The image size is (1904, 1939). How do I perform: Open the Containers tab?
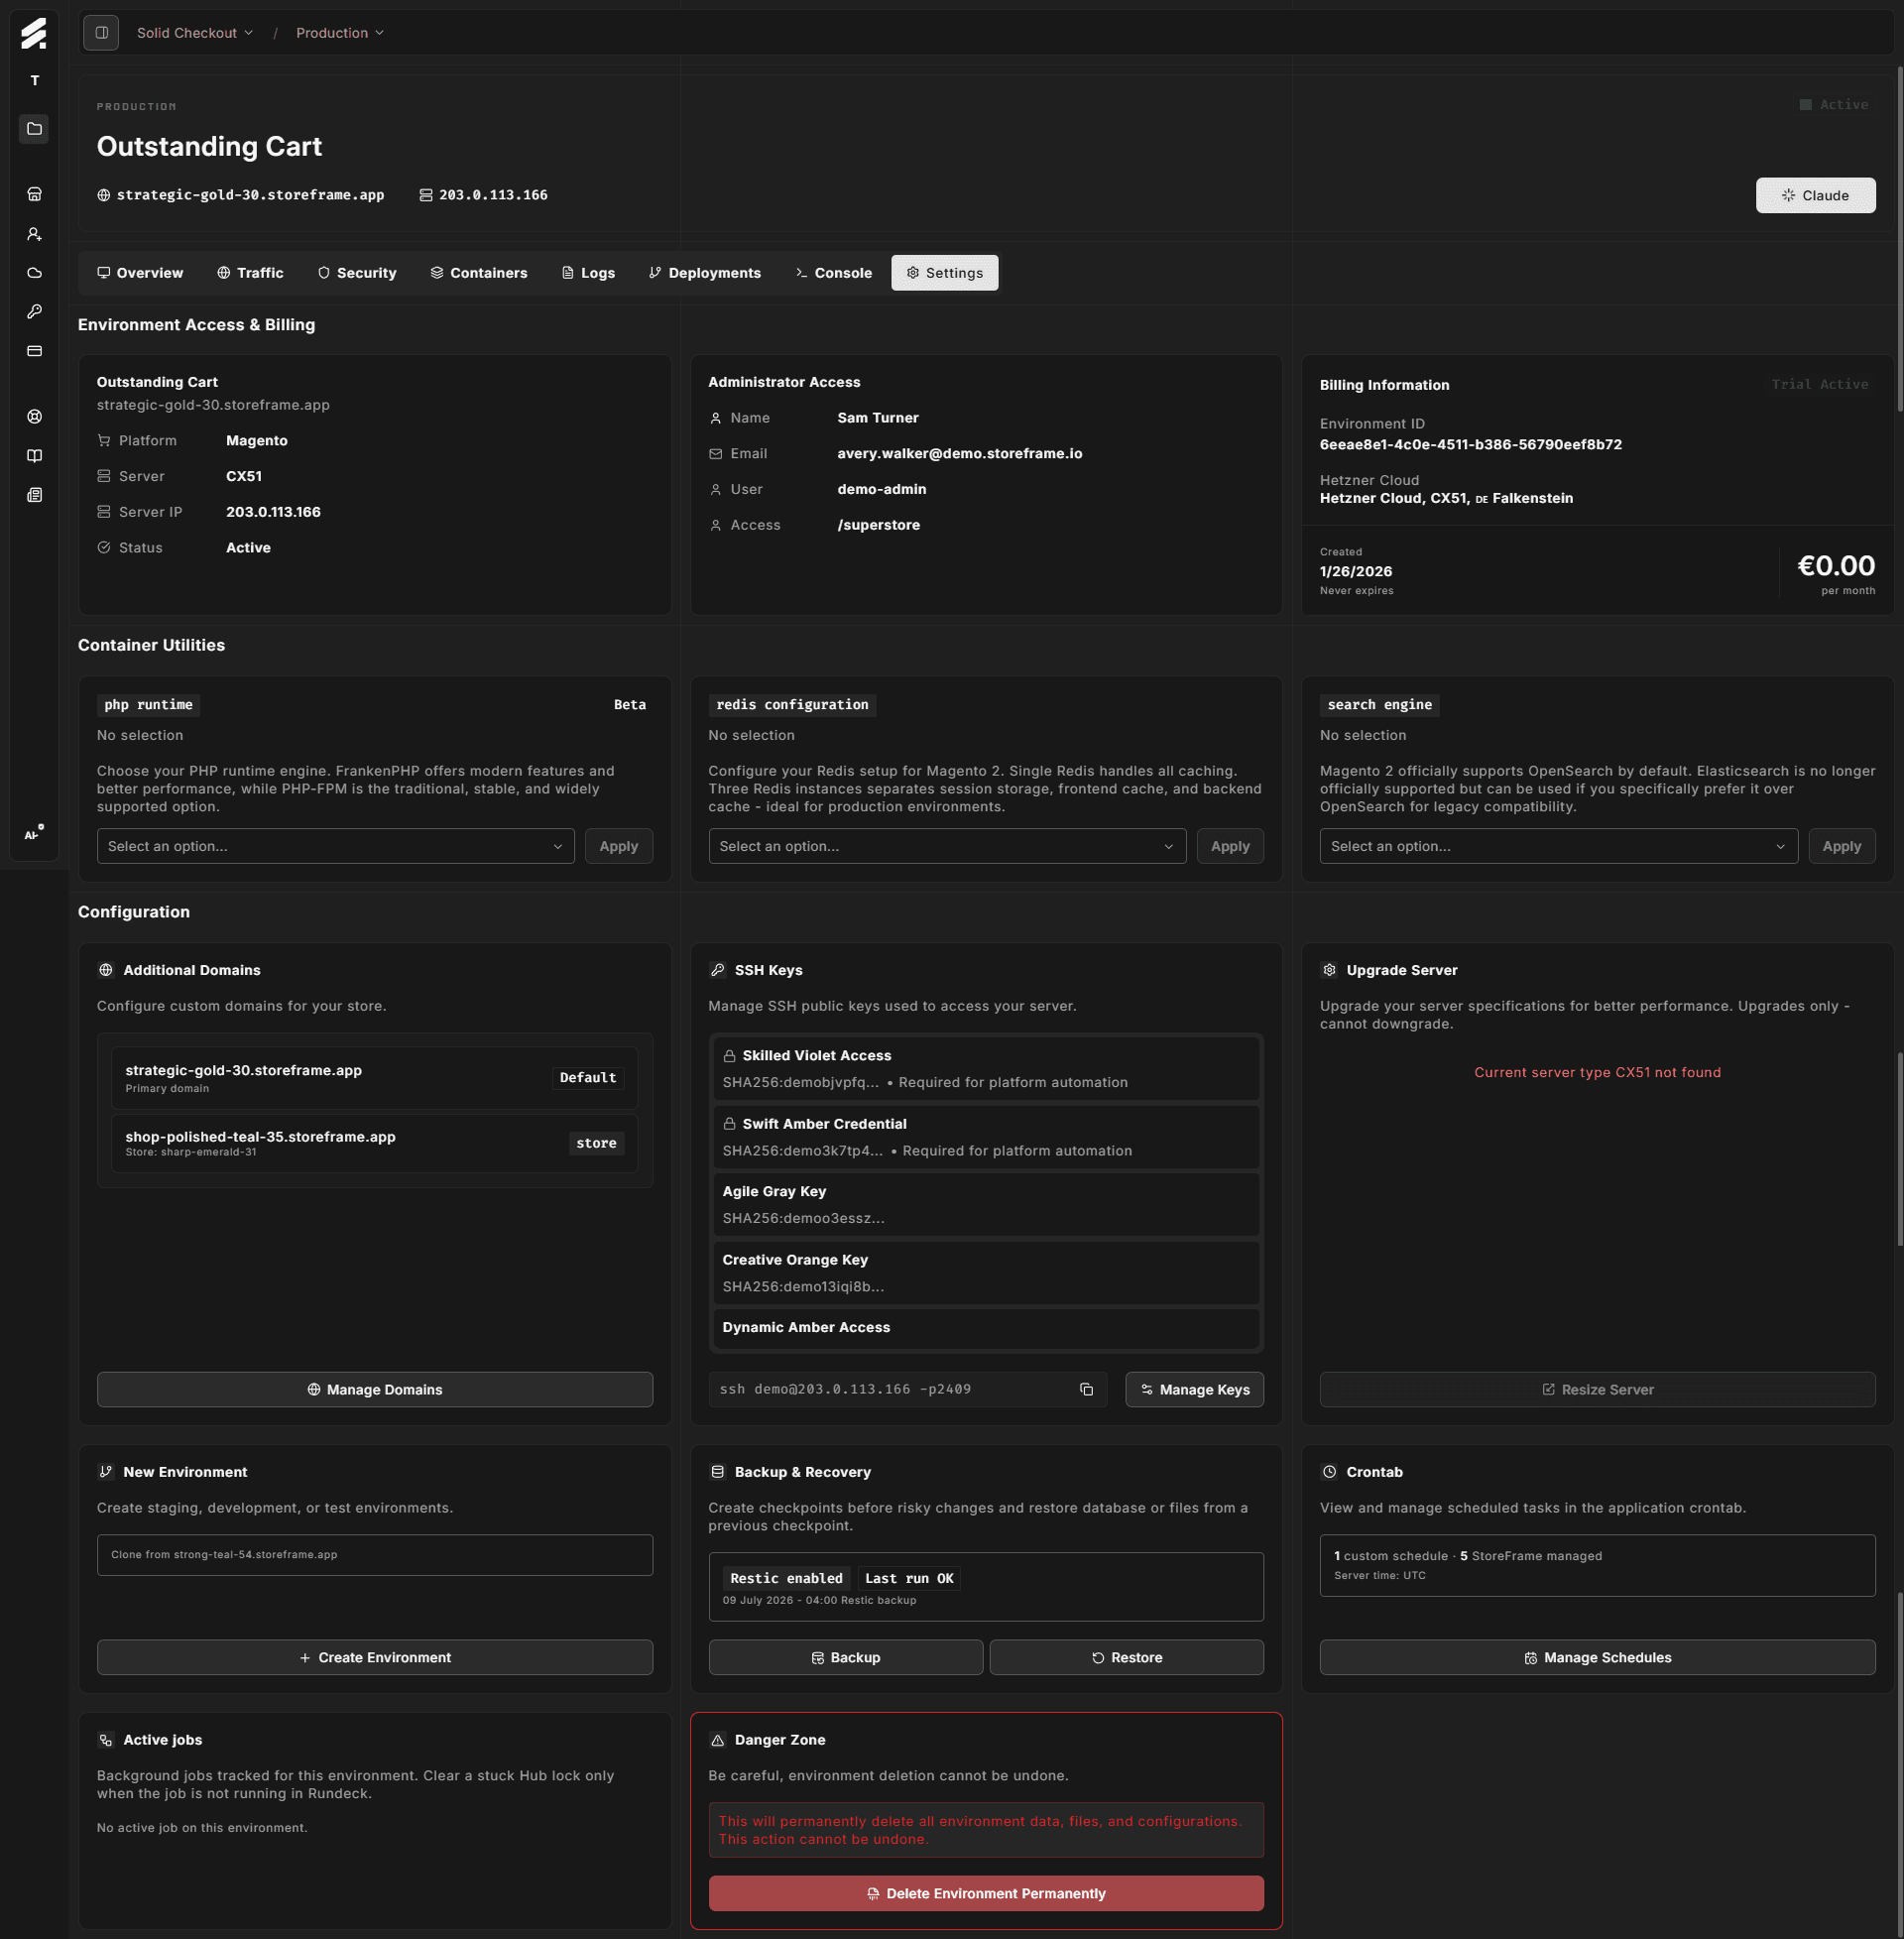[479, 273]
